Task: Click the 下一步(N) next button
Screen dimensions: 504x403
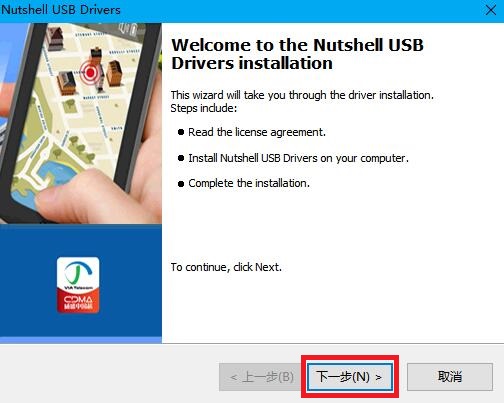Action: point(349,377)
